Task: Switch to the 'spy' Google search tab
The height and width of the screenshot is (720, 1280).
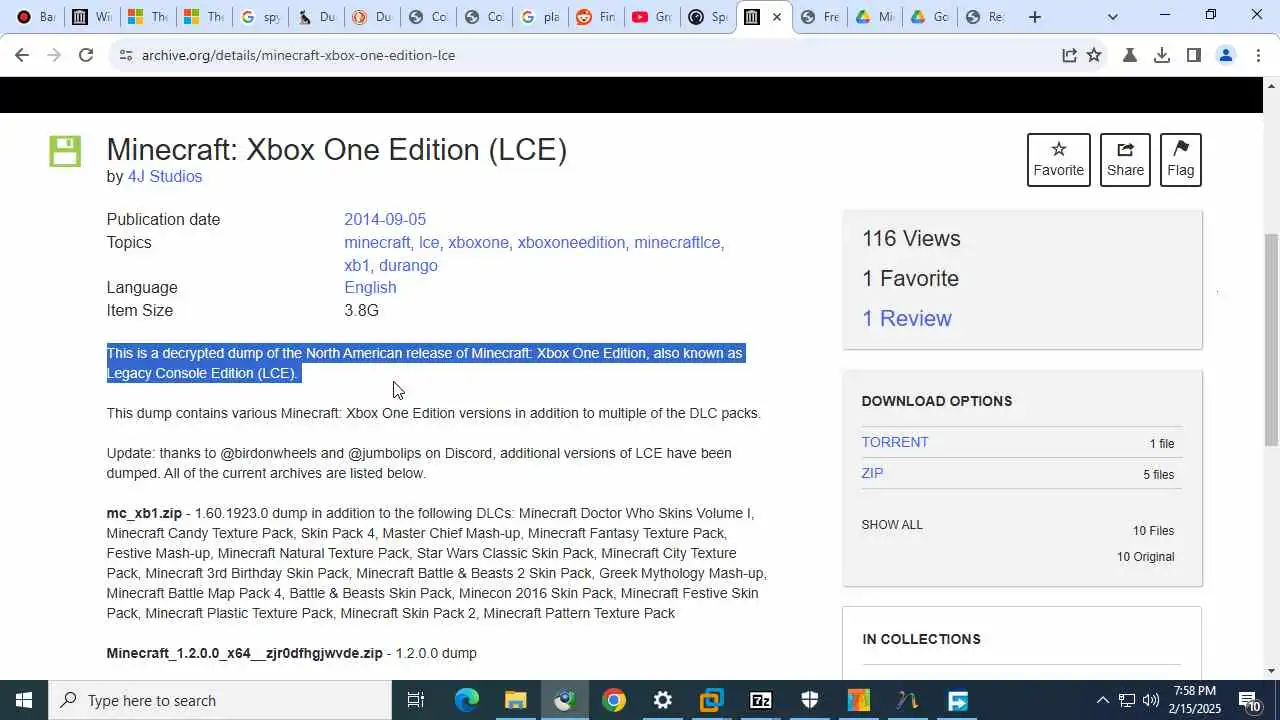Action: coord(260,17)
